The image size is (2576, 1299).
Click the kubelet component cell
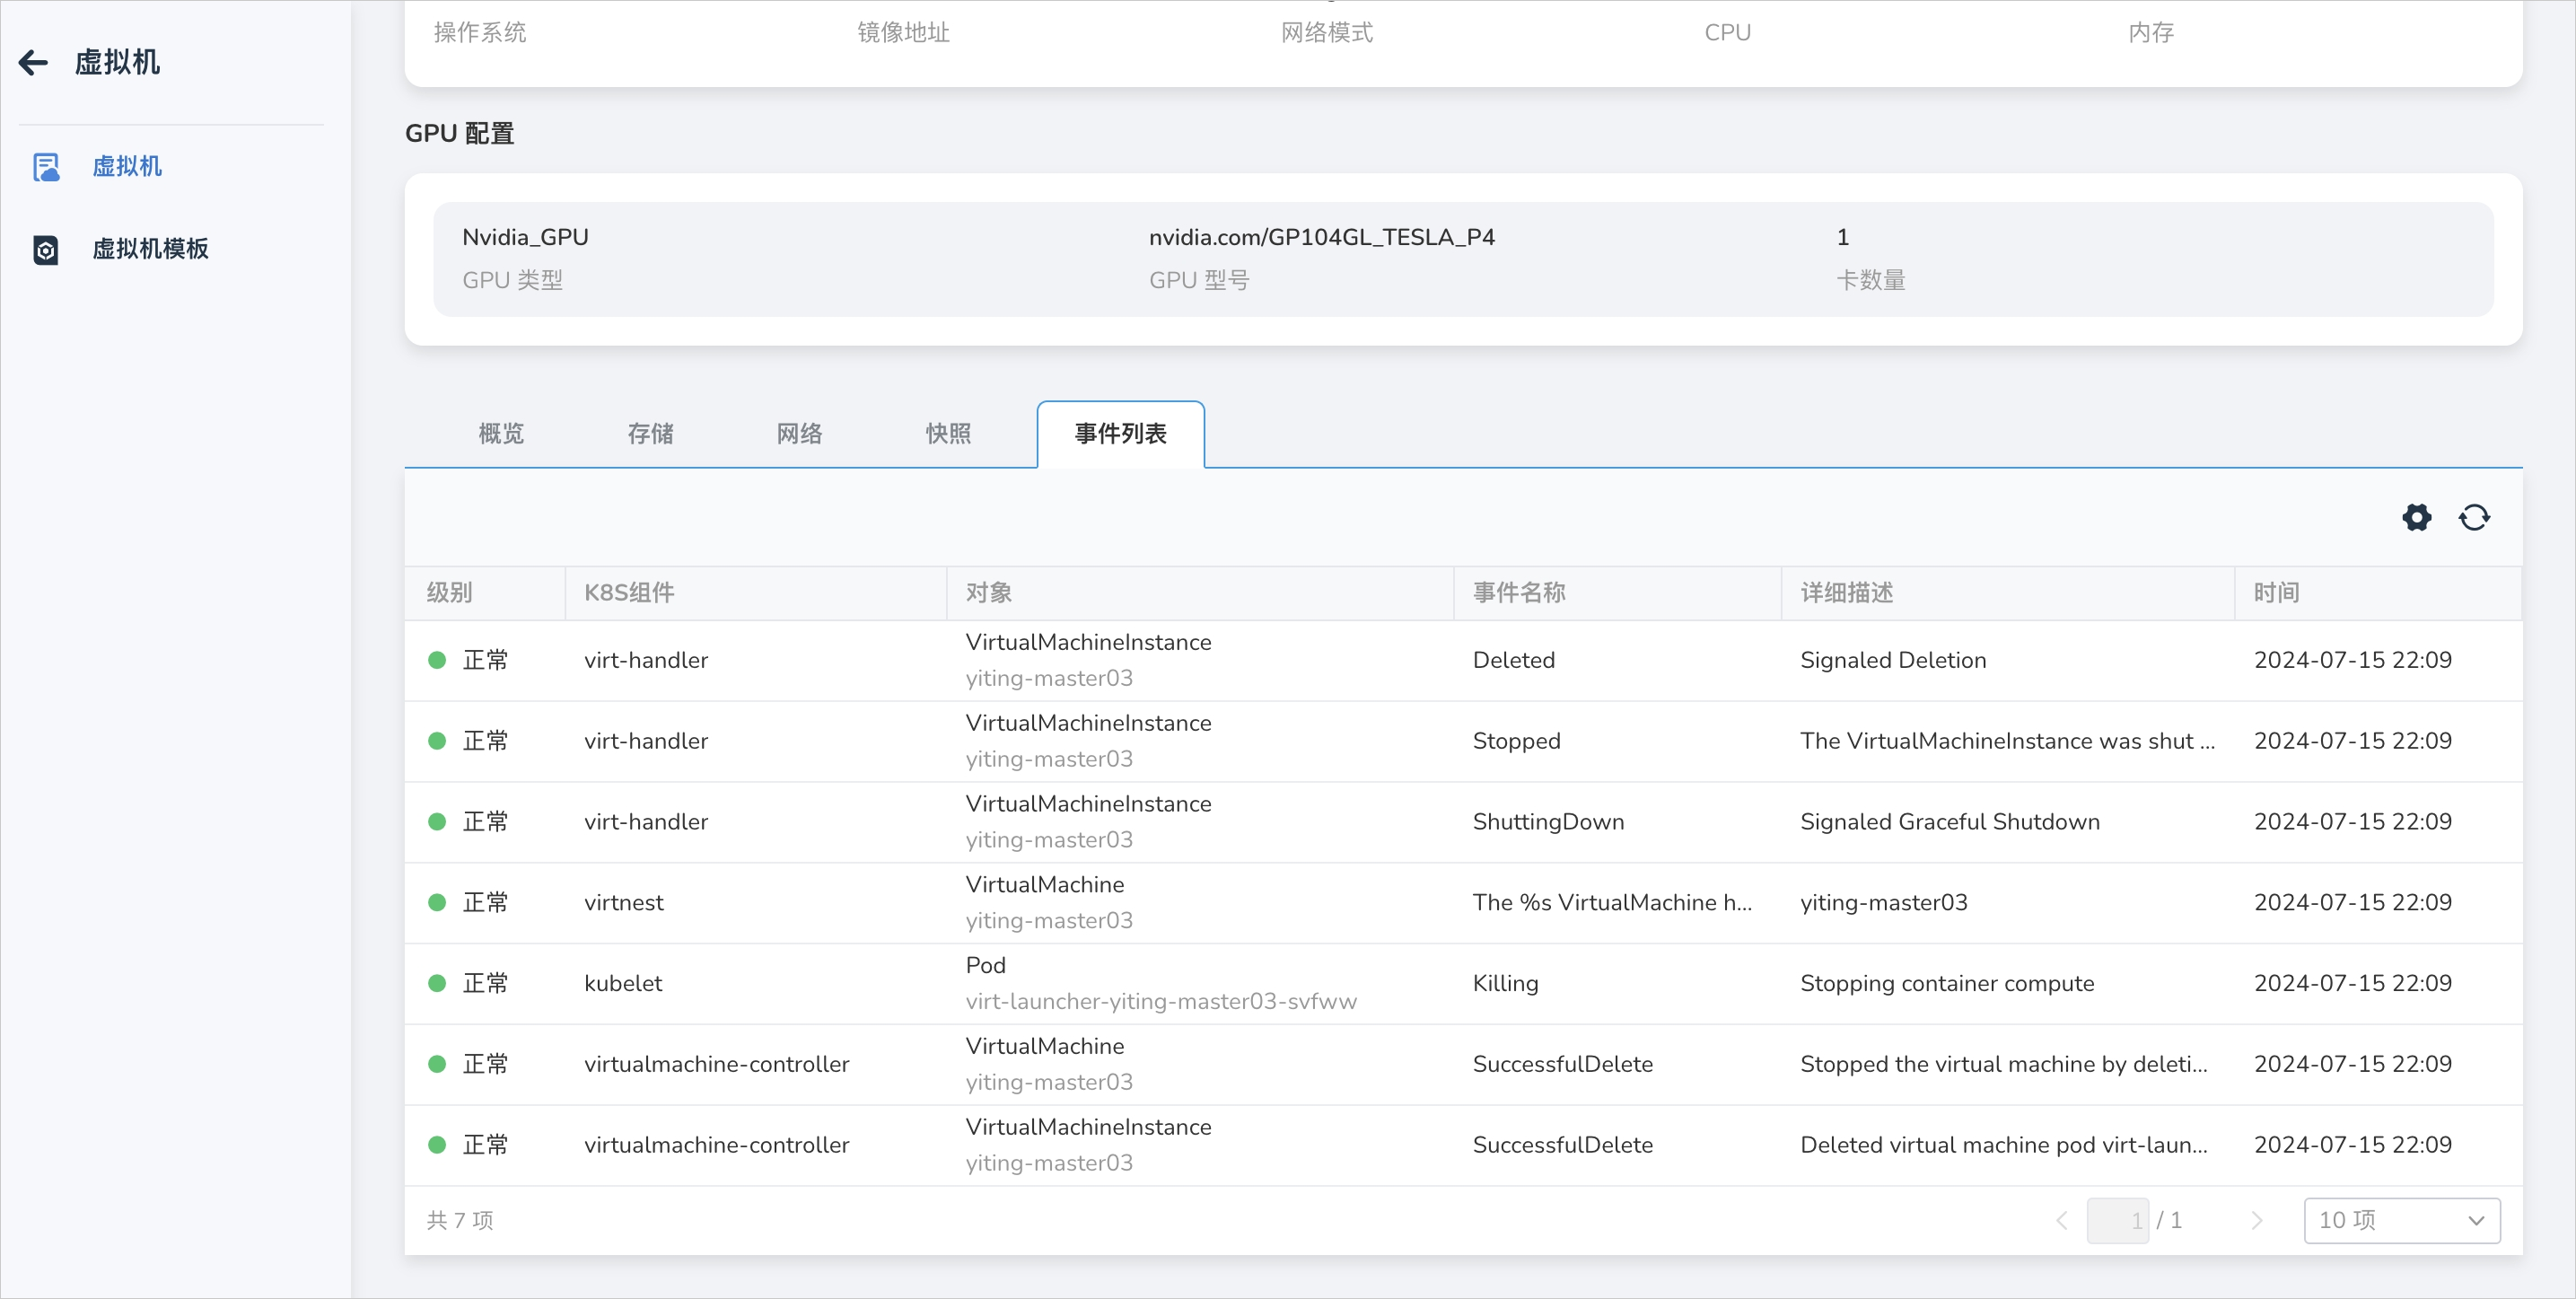[623, 983]
